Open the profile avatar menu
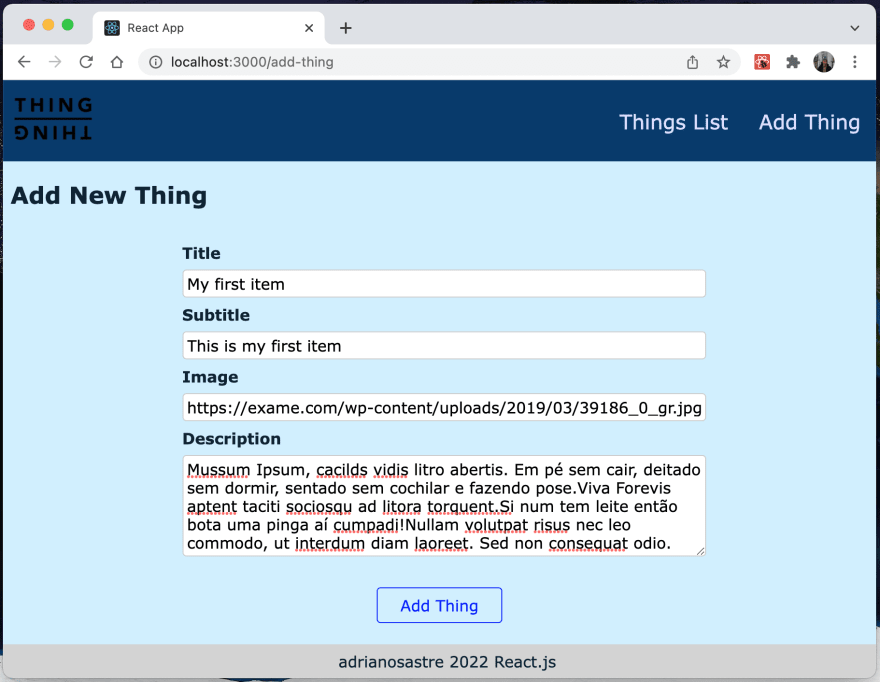 tap(824, 62)
